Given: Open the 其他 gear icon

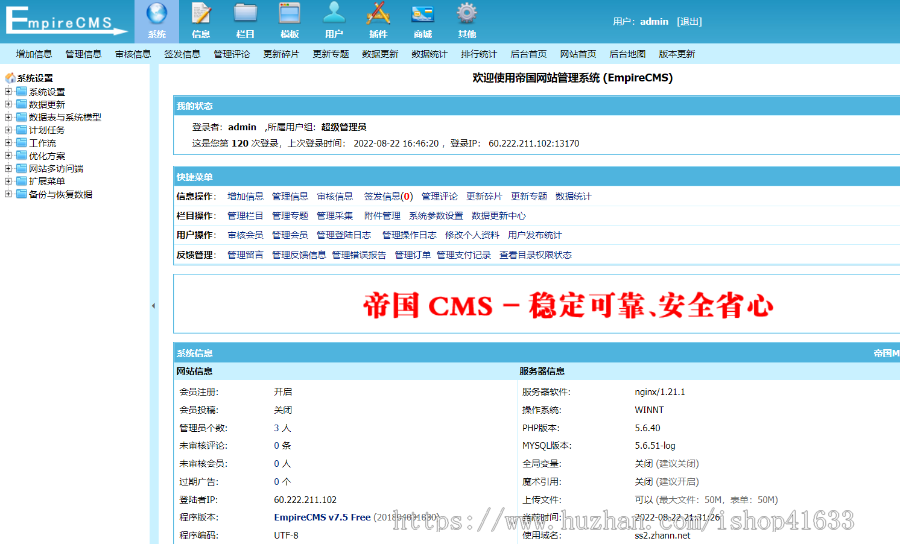Looking at the screenshot, I should [x=467, y=14].
